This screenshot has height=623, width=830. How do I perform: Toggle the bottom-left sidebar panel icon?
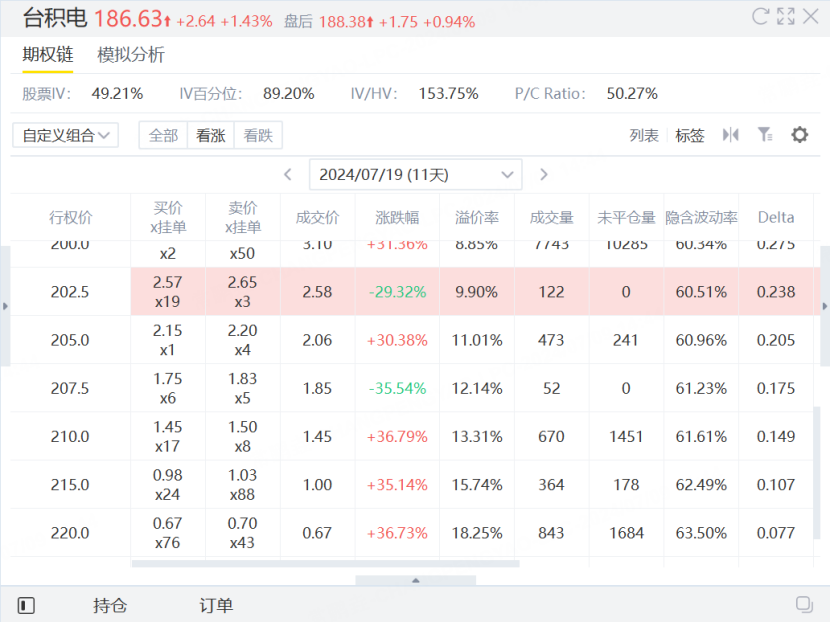click(x=26, y=605)
